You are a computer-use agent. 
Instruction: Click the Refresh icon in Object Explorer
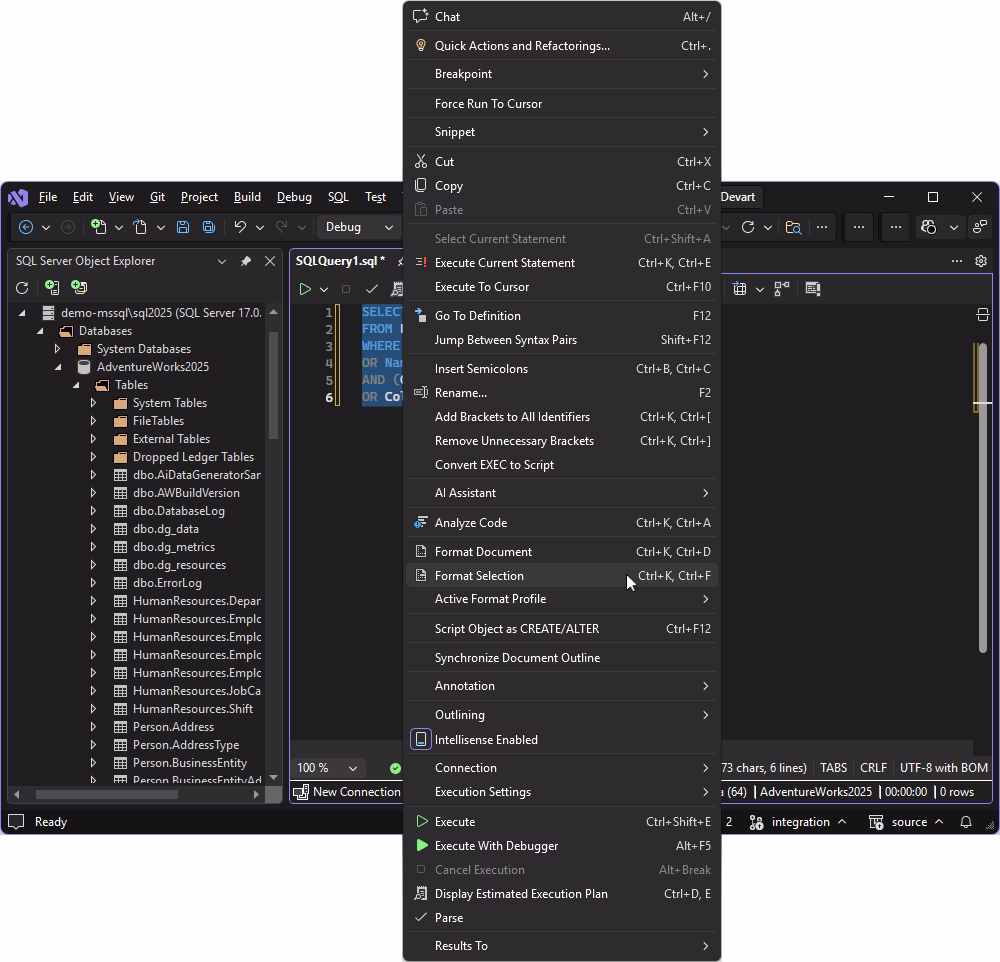(22, 288)
